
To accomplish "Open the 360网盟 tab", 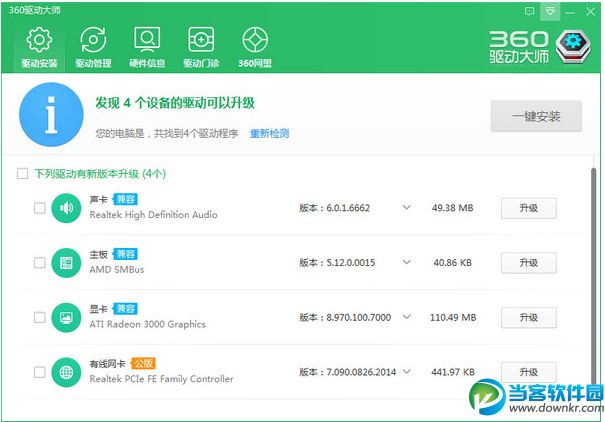I will 255,47.
